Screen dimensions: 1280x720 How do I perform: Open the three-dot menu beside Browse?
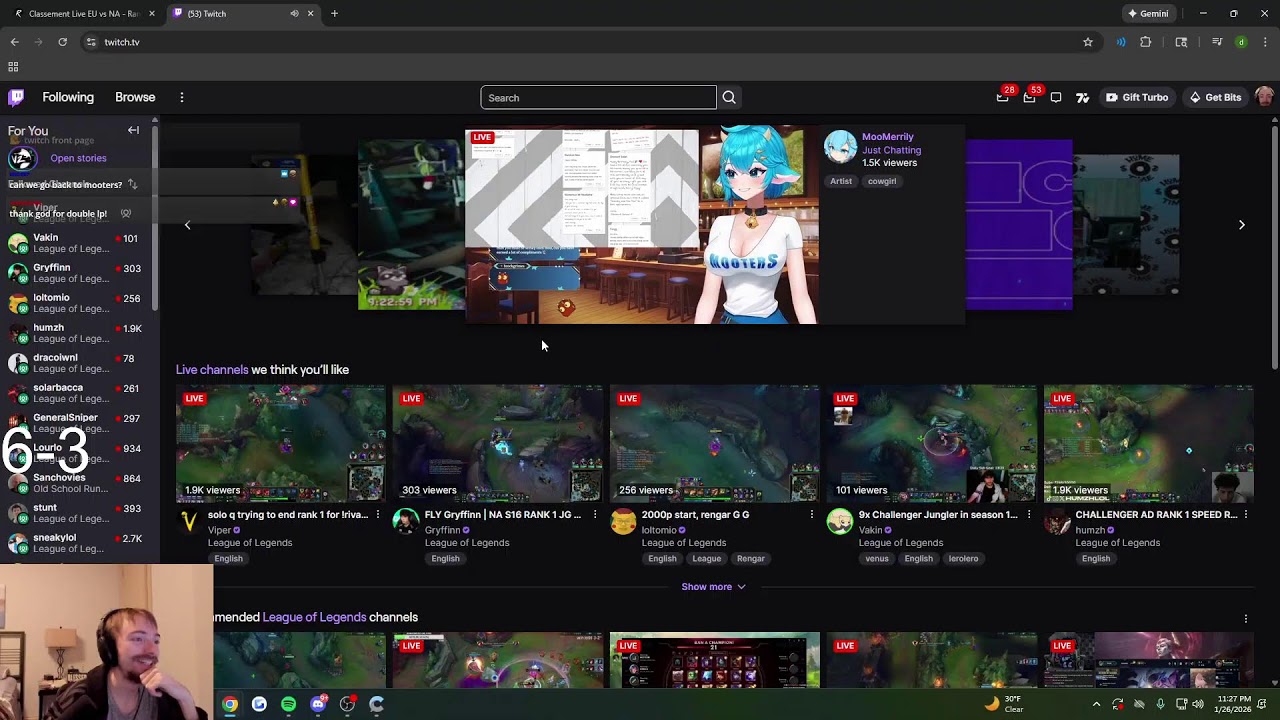[182, 97]
